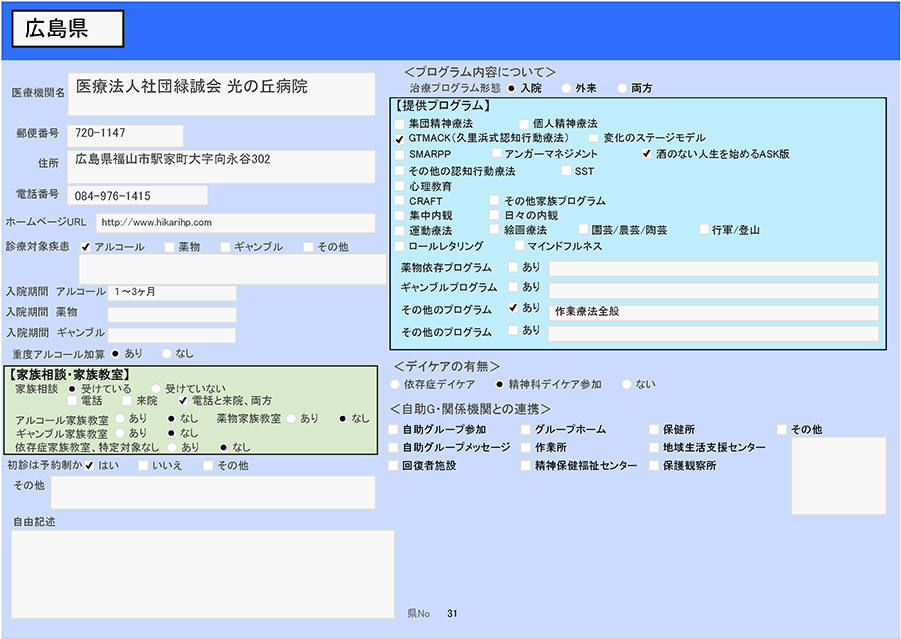This screenshot has width=901, height=639.
Task: Select なし for 重度アルコール加算
Action: point(166,353)
